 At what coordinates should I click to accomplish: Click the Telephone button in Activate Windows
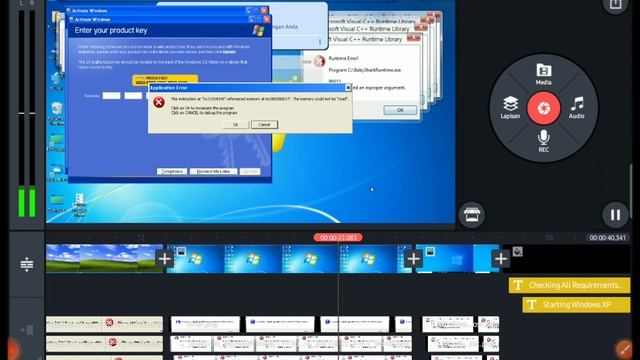[172, 171]
